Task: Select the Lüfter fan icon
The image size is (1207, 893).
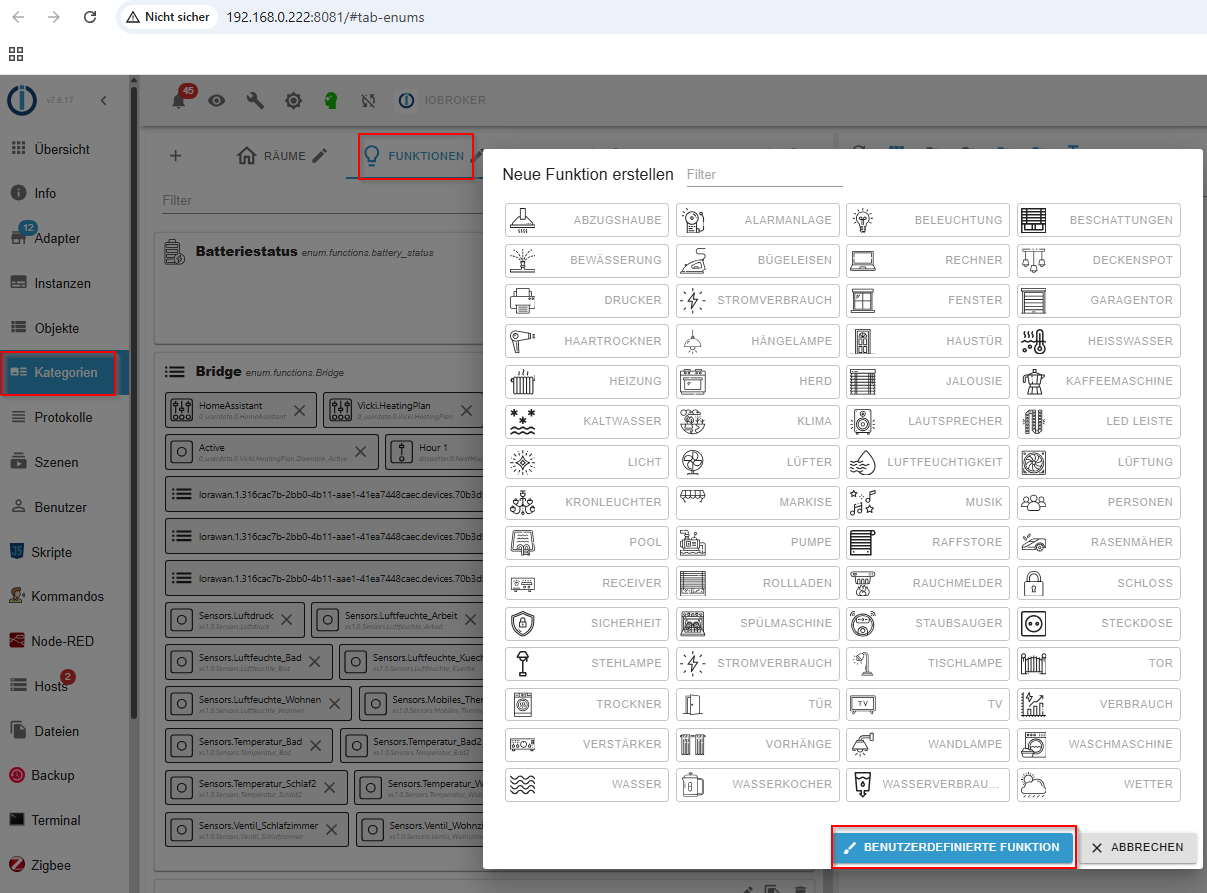Action: pyautogui.click(x=692, y=462)
